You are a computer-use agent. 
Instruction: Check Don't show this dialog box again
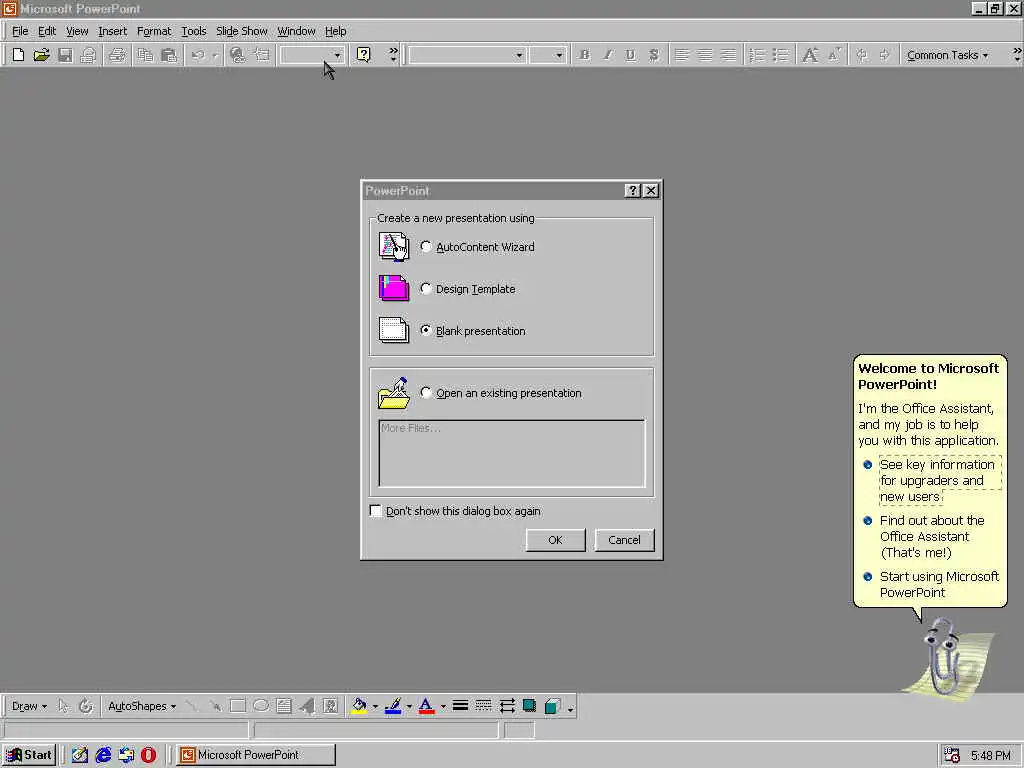376,511
